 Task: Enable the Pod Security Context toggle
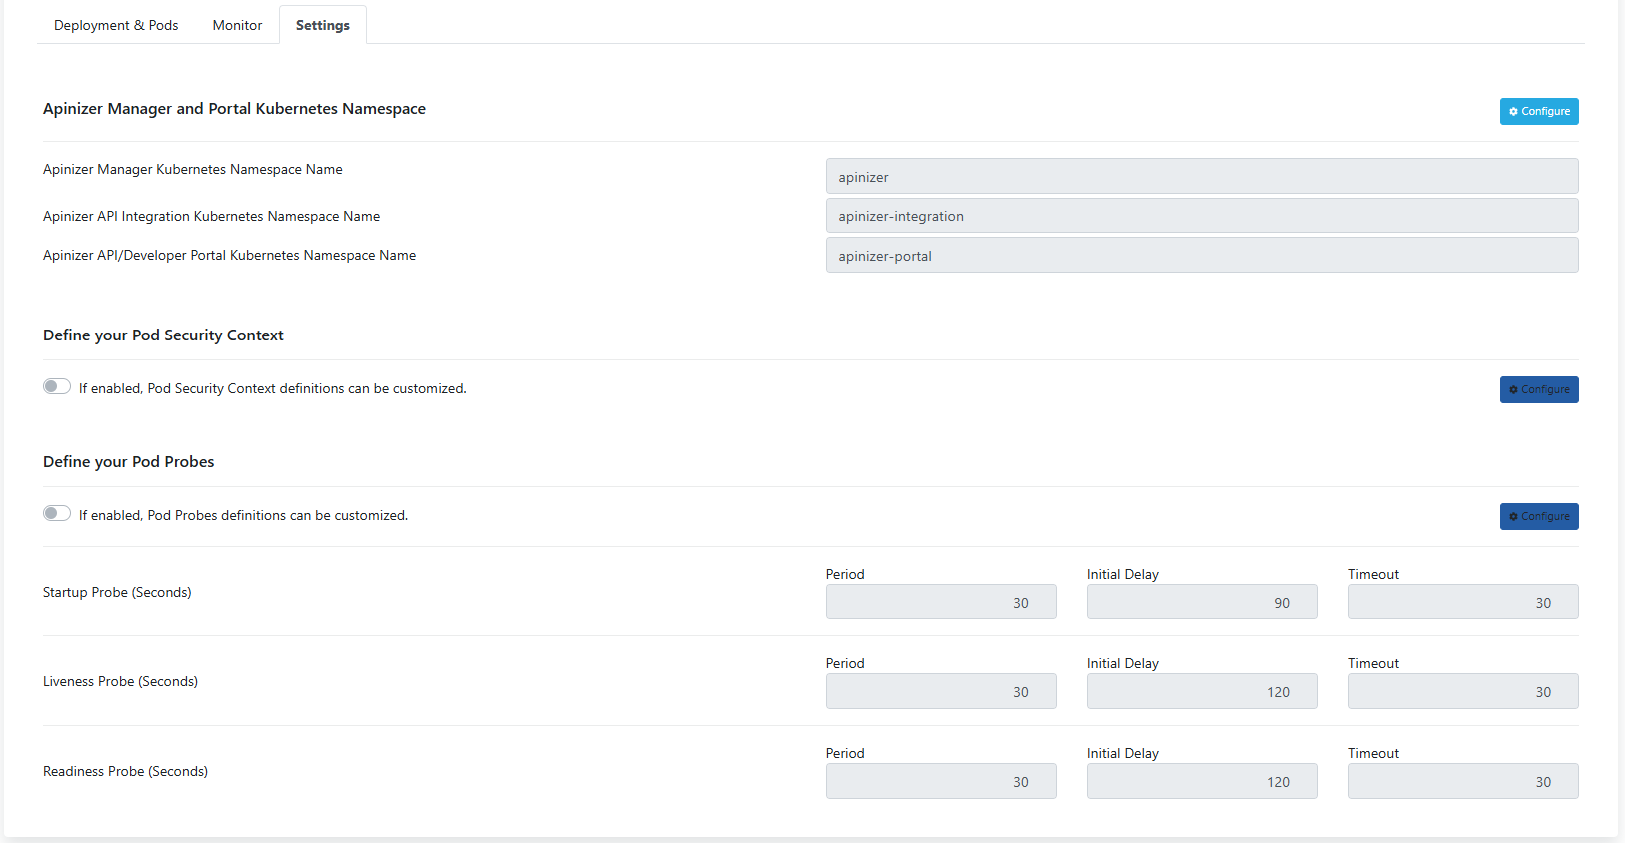click(57, 387)
